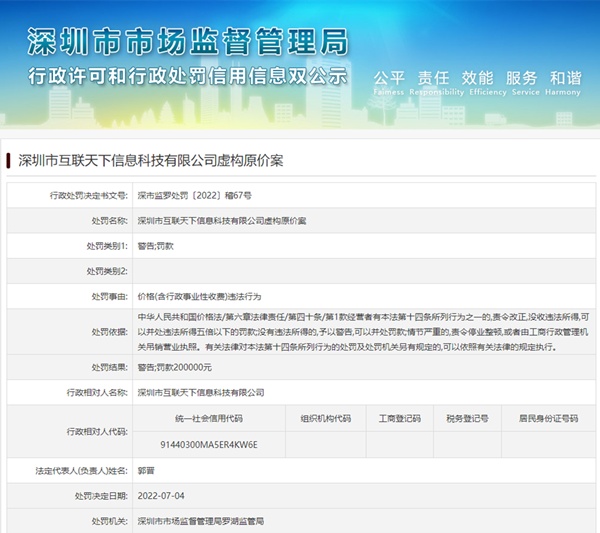Click the case heading 深圳市互联天下信息科技有限公司虚构原价案
This screenshot has width=600, height=533.
point(151,160)
